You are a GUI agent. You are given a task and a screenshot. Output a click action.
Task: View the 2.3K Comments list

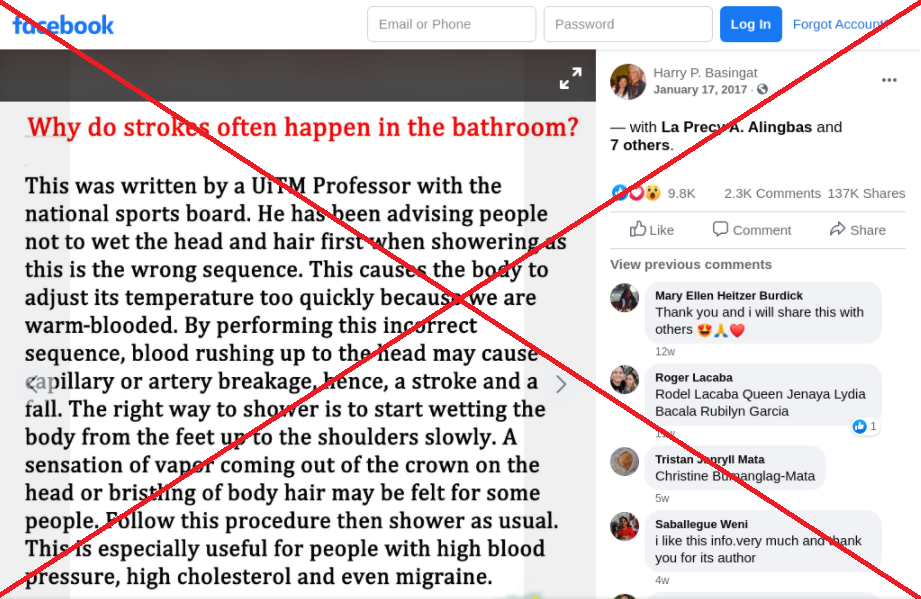pyautogui.click(x=772, y=193)
